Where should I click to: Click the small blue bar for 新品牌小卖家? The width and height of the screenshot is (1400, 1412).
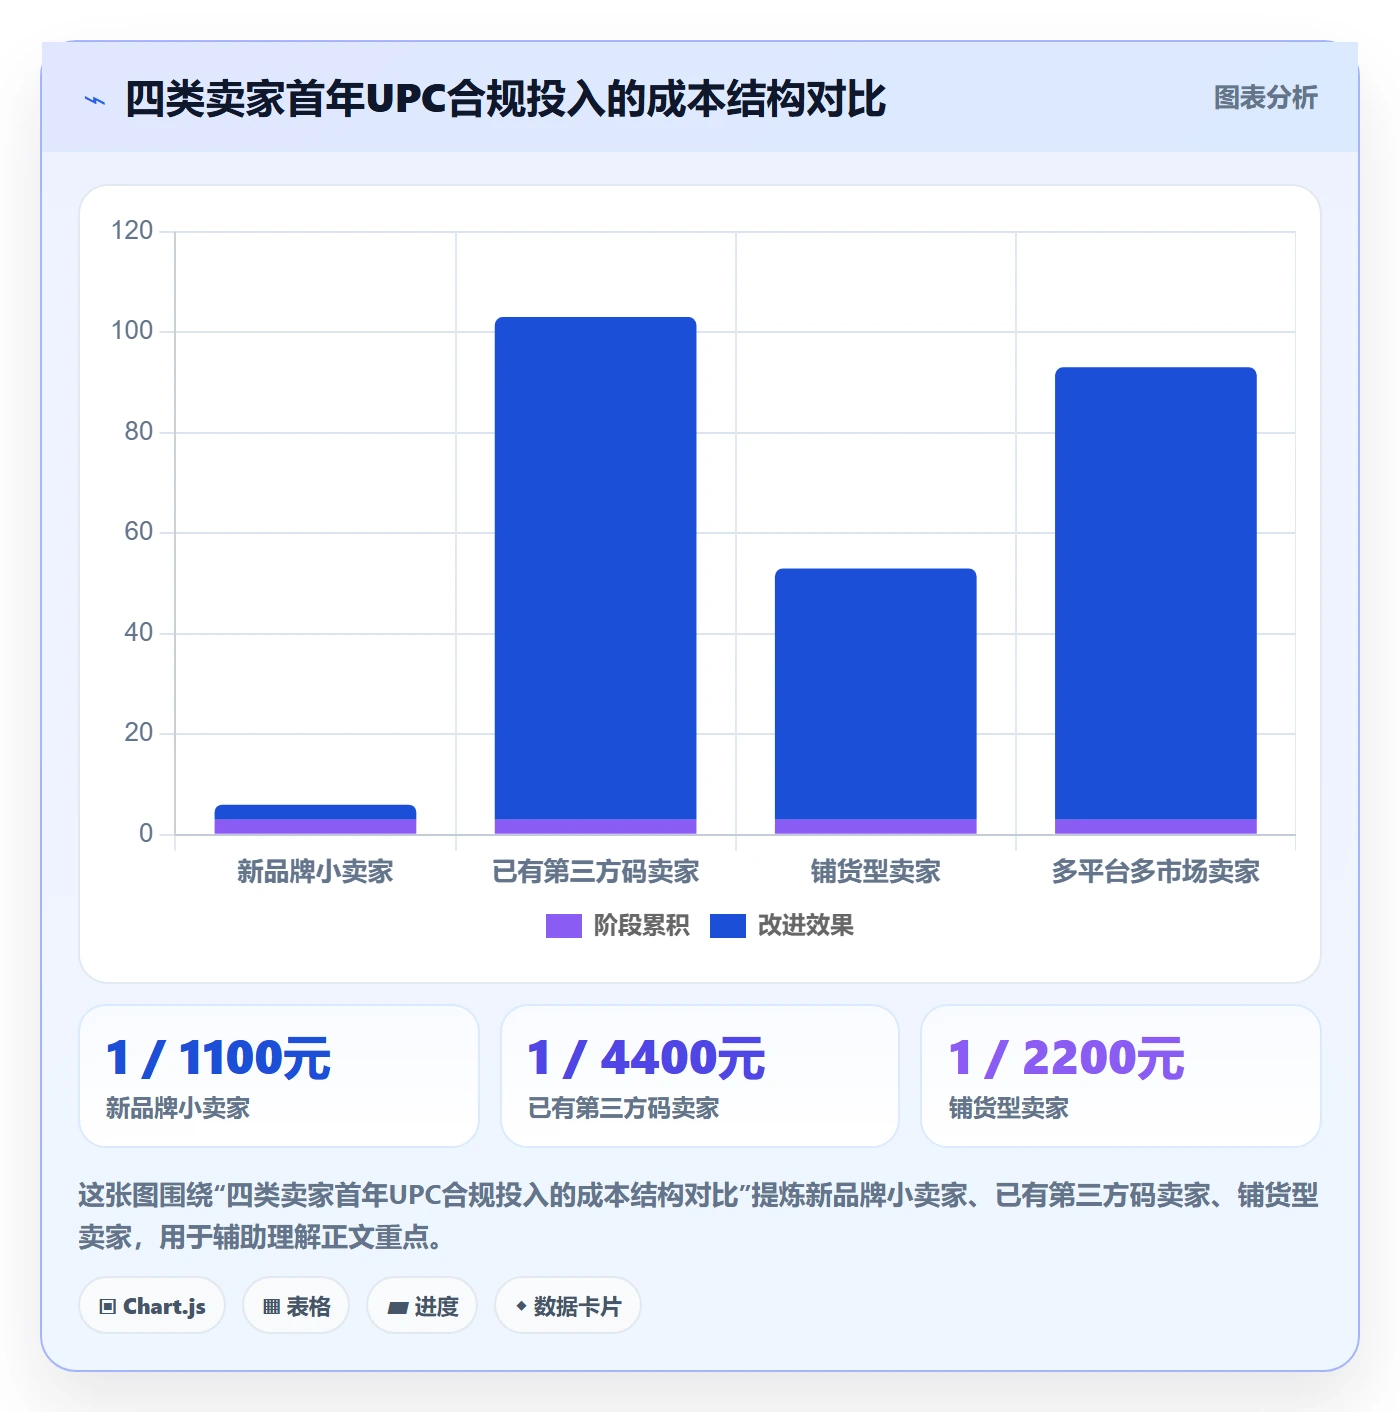(315, 812)
